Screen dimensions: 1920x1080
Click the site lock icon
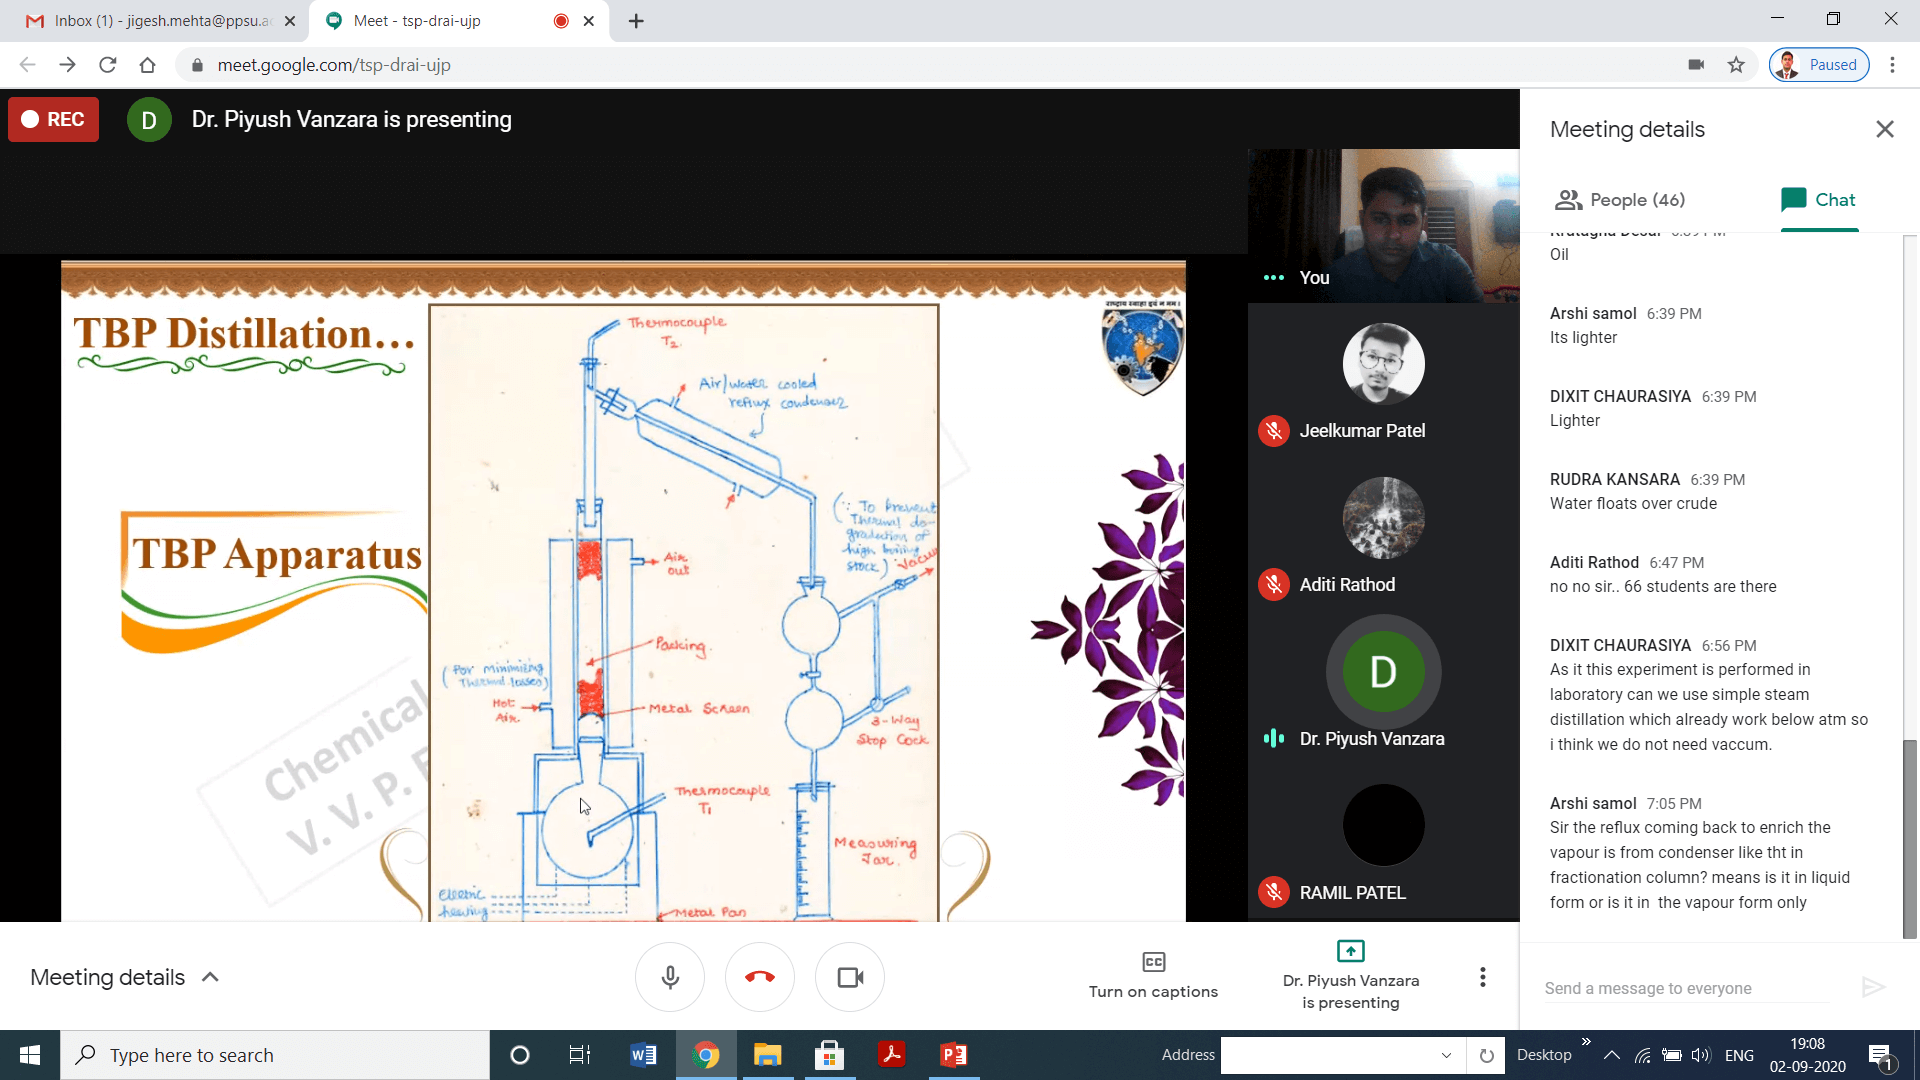pyautogui.click(x=197, y=65)
